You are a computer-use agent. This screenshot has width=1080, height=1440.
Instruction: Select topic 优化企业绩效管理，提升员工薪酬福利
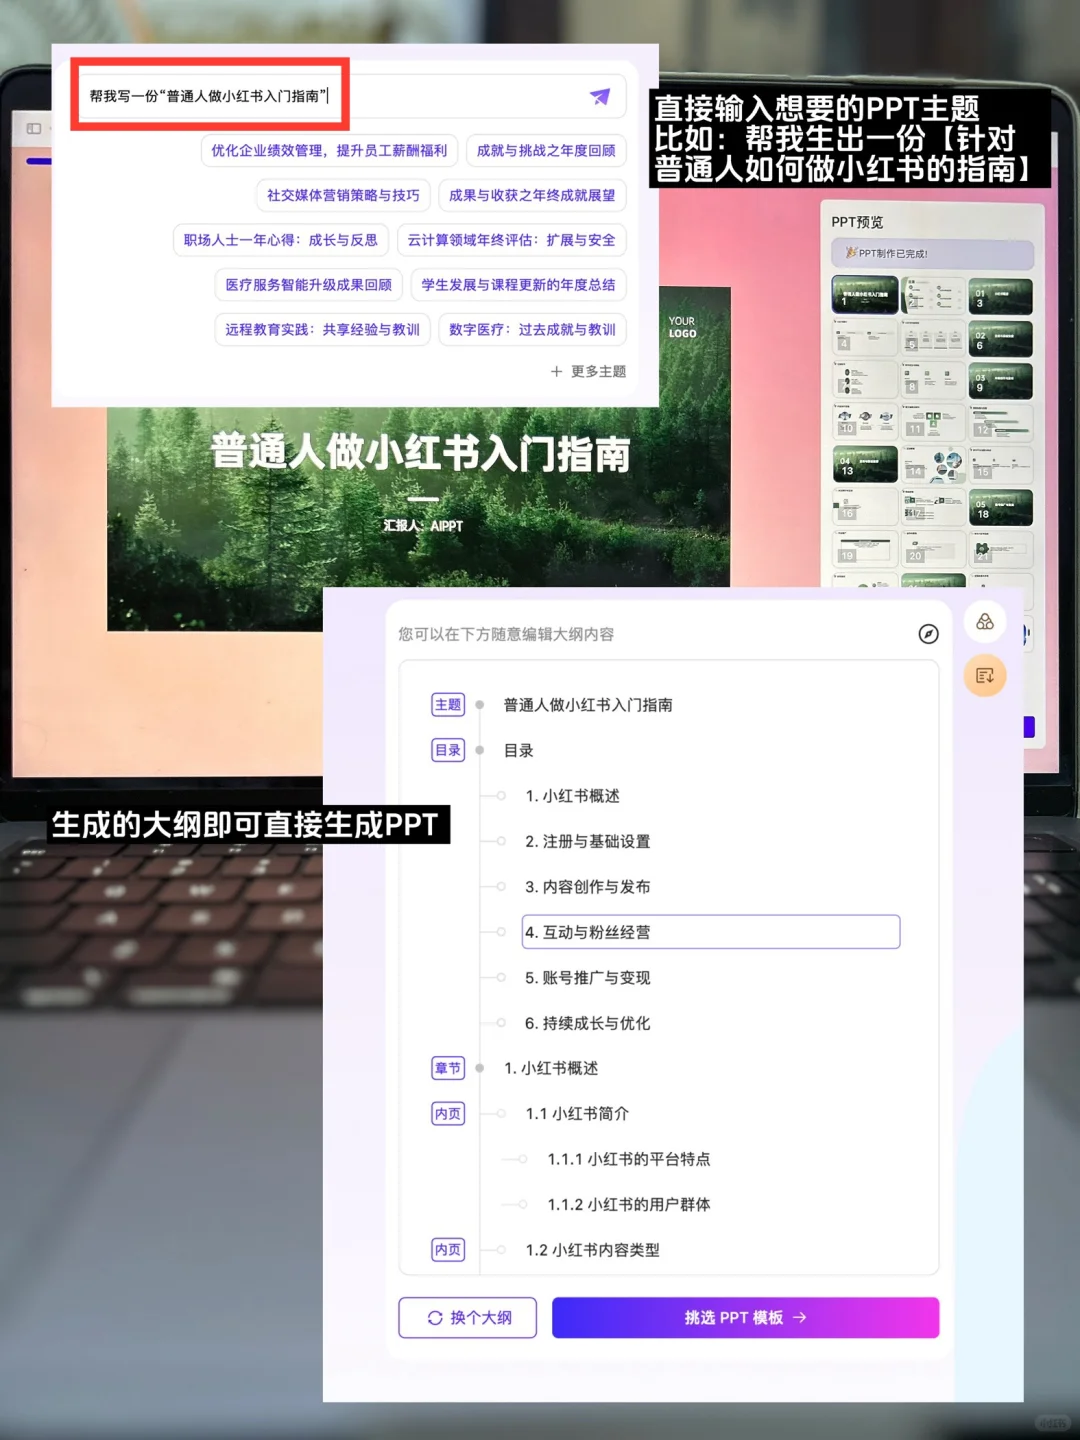pos(329,151)
